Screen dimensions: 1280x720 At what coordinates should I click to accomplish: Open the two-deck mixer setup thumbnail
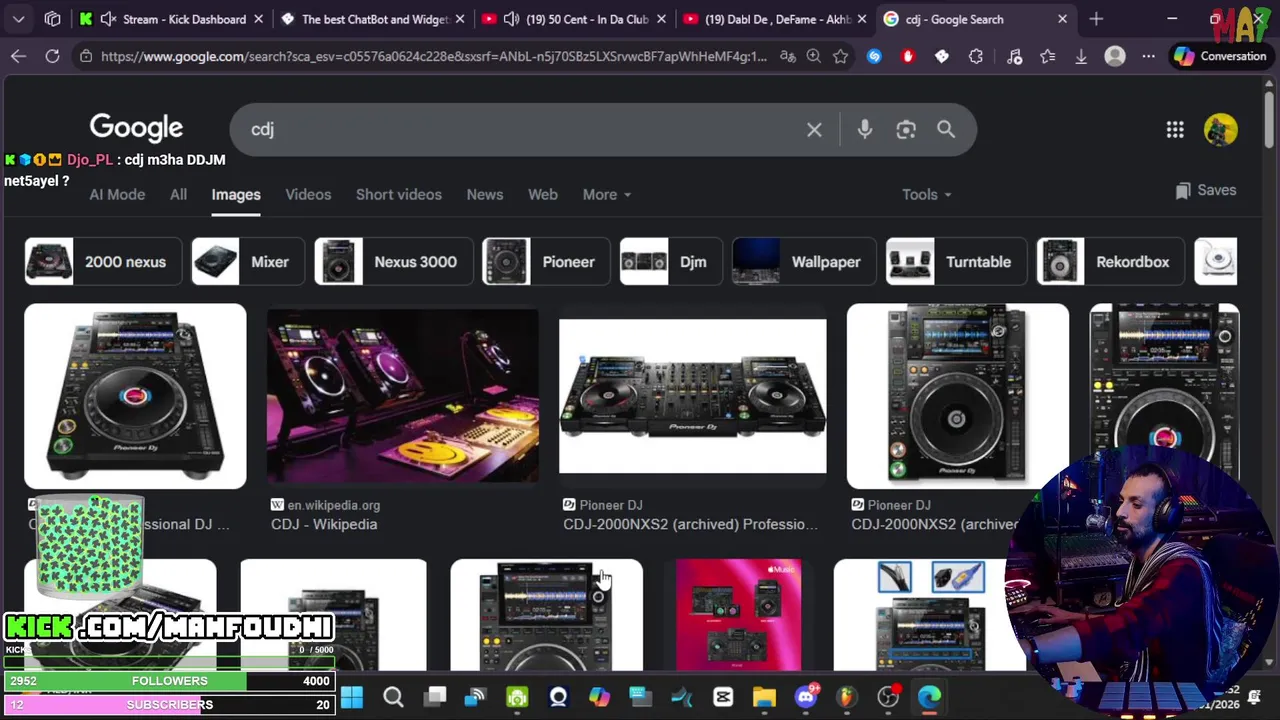693,396
